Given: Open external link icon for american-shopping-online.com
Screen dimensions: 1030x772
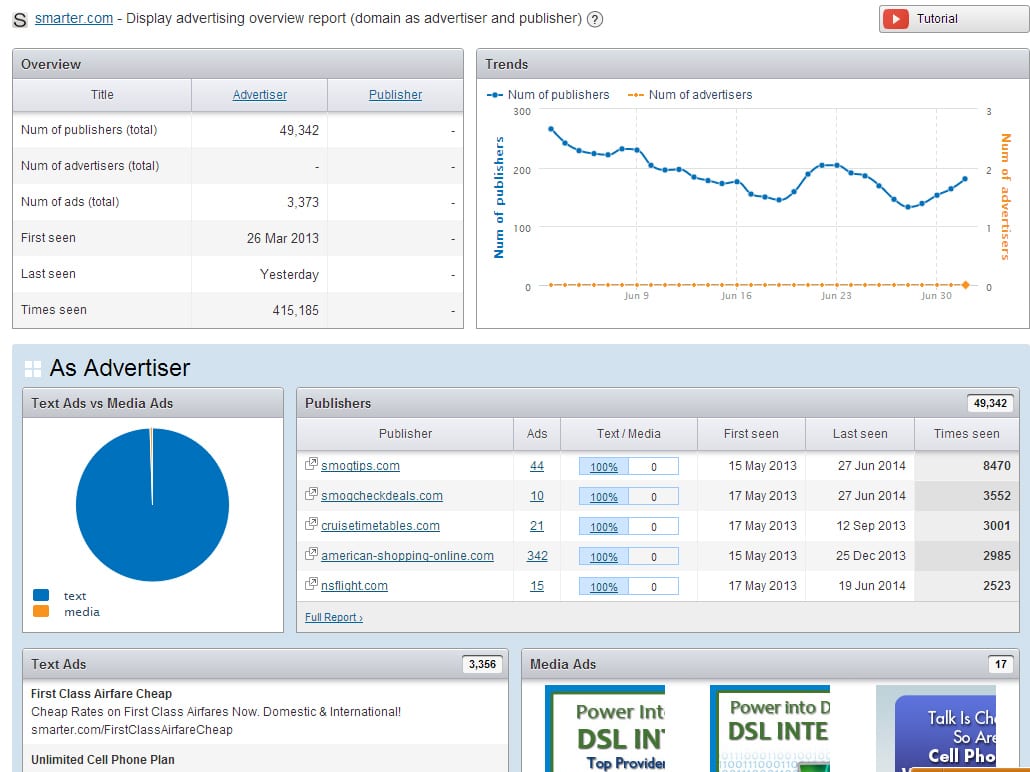Looking at the screenshot, I should 311,554.
